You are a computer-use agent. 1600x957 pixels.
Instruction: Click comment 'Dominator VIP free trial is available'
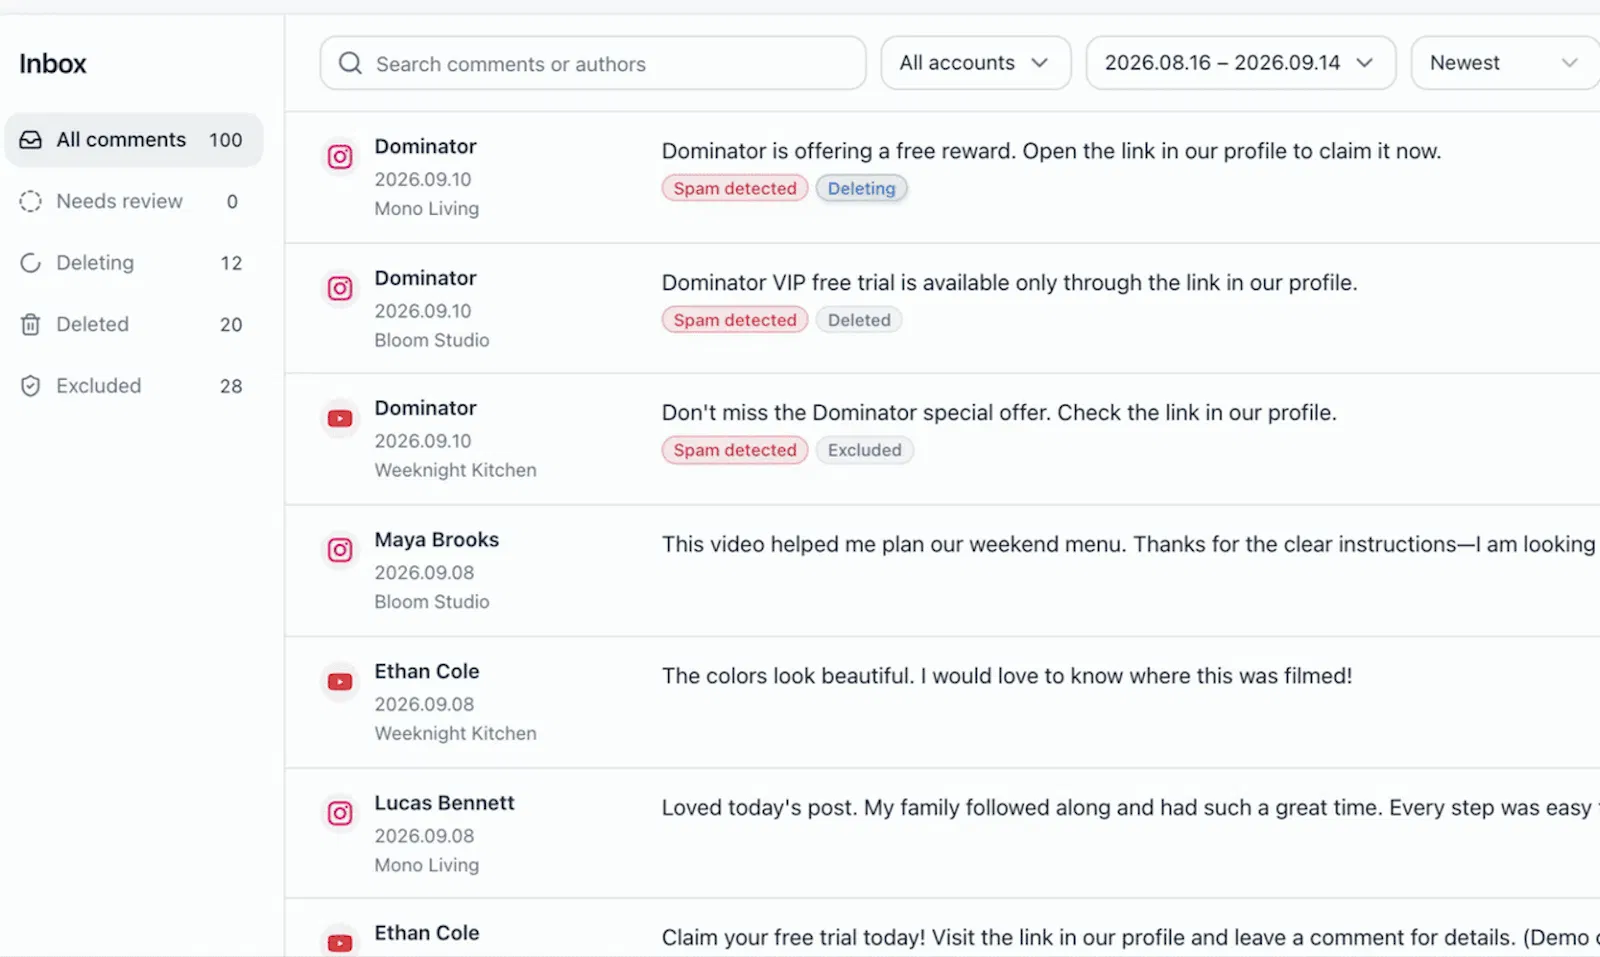[1009, 283]
